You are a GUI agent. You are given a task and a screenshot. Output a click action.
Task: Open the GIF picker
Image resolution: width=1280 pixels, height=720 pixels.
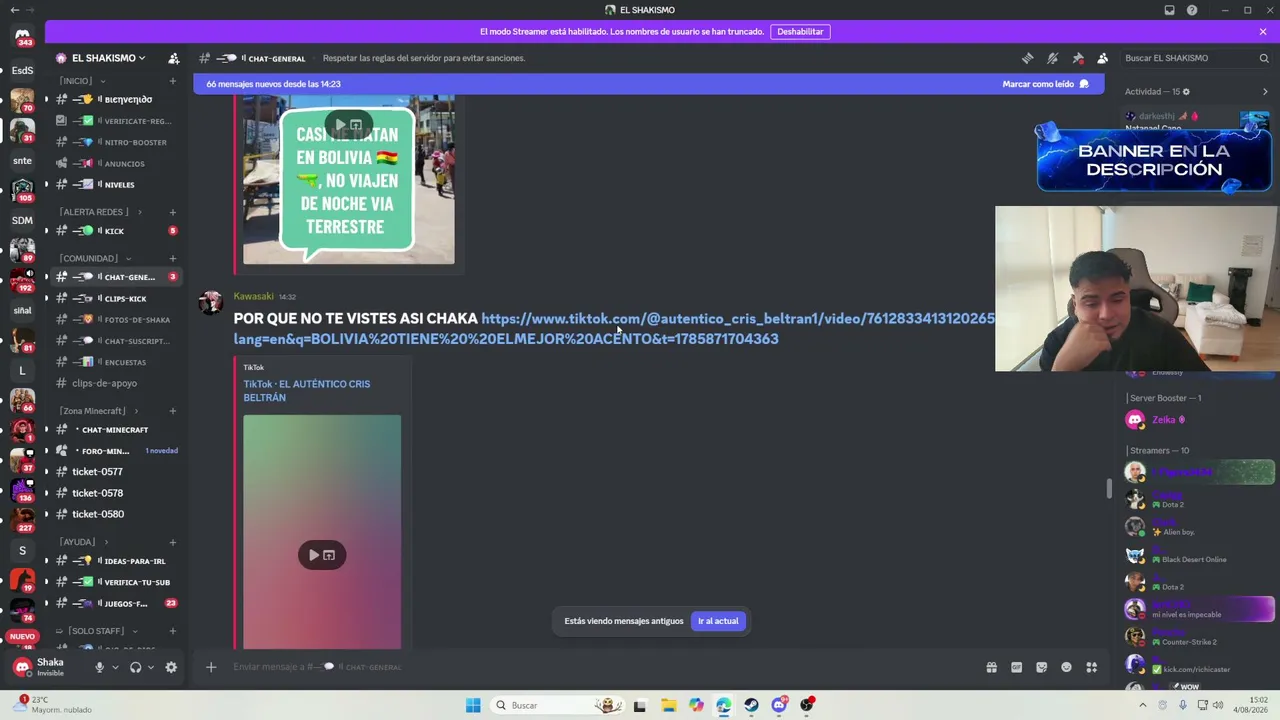click(1017, 667)
